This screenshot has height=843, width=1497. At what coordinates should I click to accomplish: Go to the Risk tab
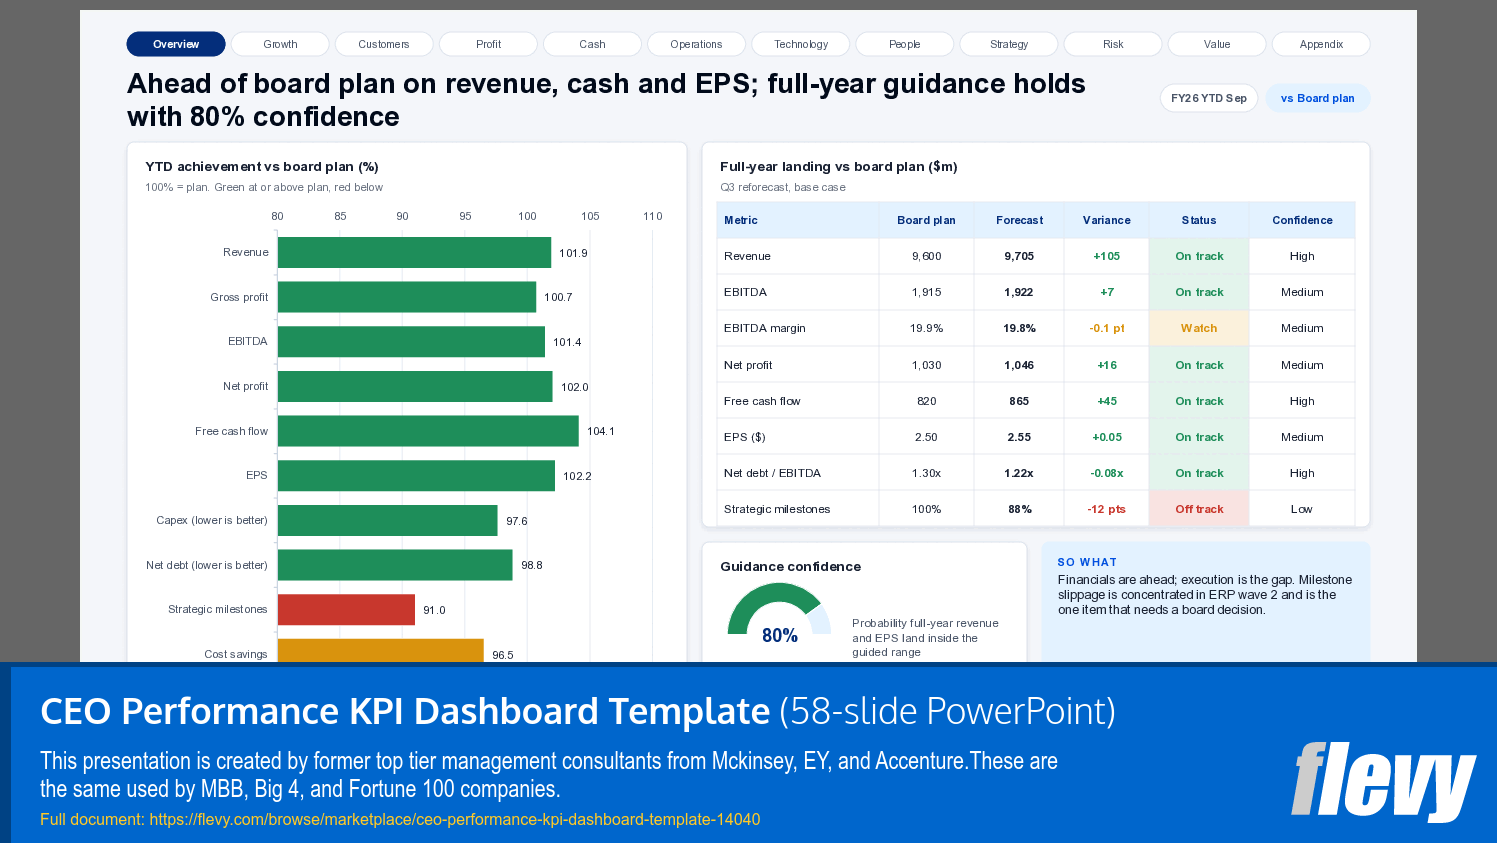1113,44
